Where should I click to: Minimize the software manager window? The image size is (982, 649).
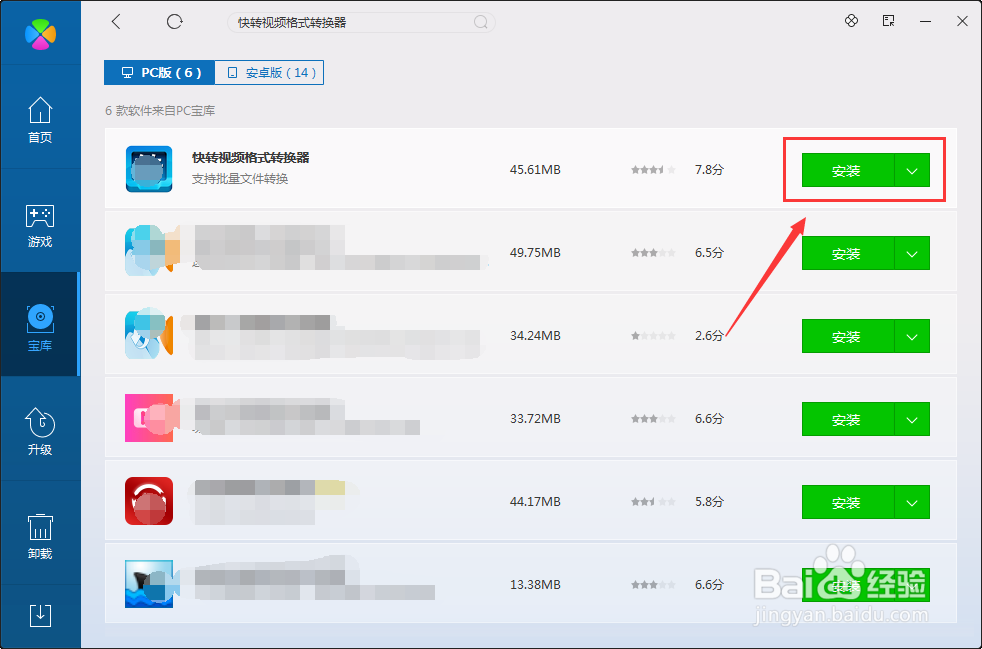(x=925, y=21)
